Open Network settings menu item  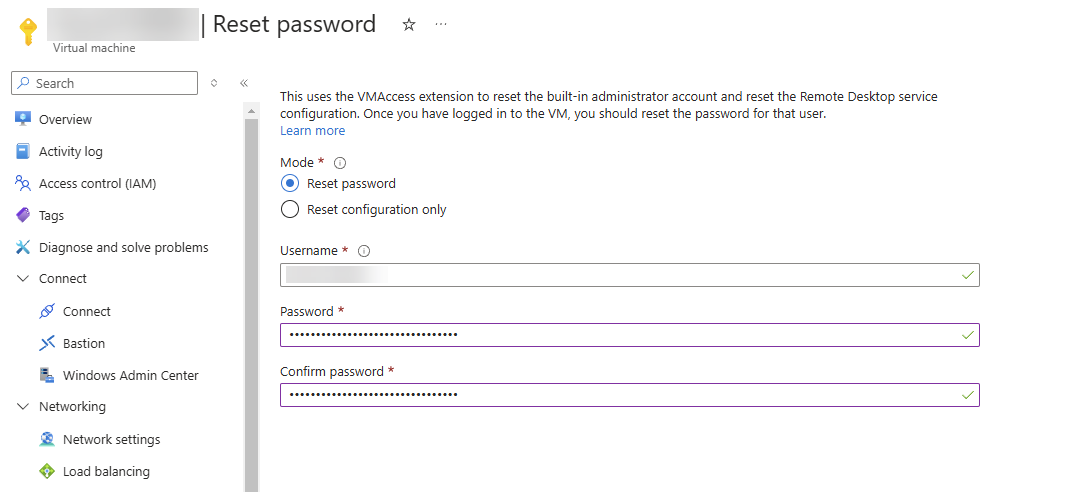tap(111, 439)
